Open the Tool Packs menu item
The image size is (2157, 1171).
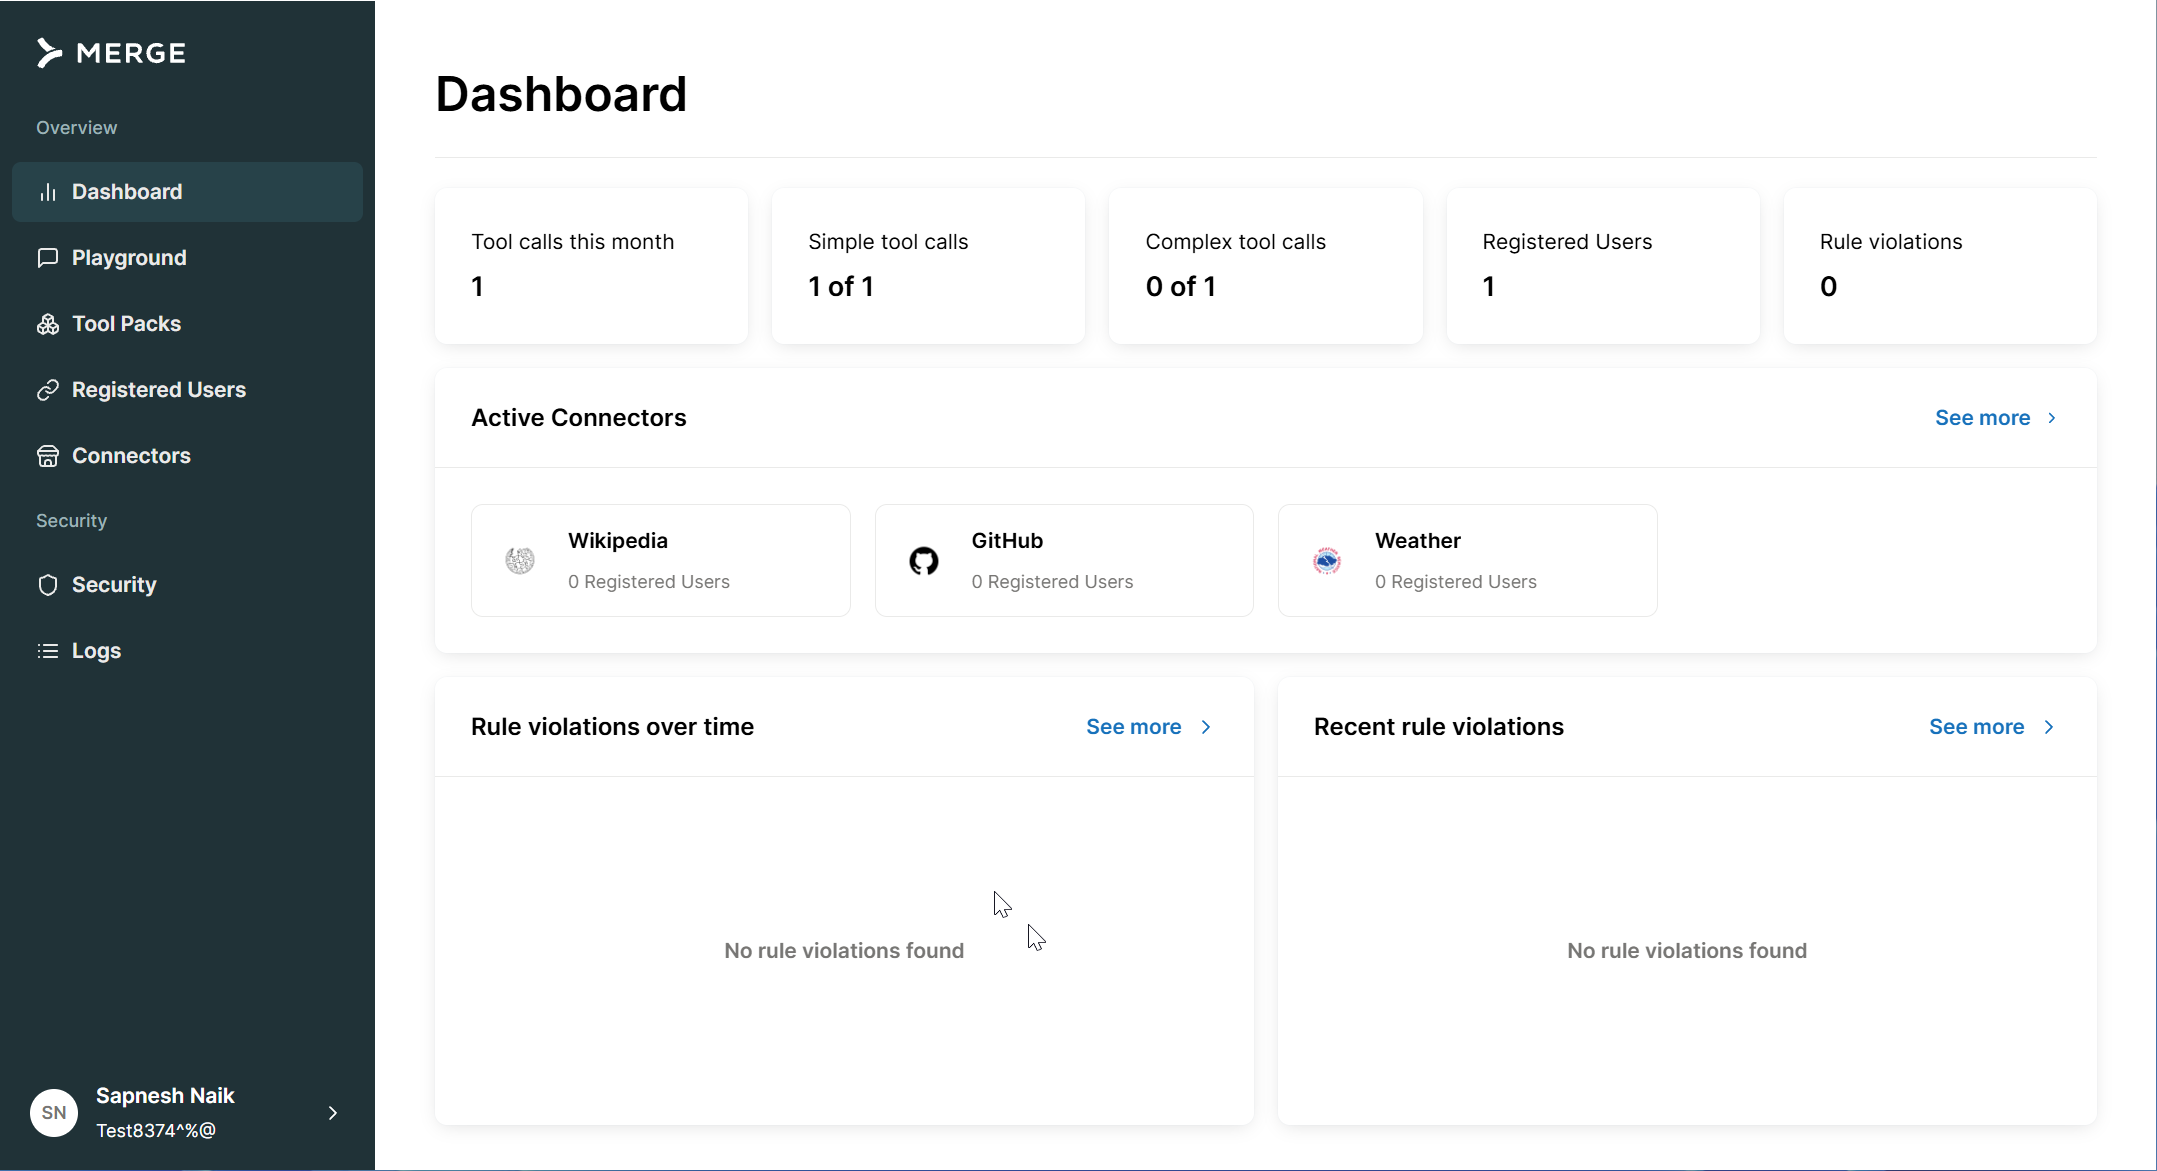click(126, 324)
